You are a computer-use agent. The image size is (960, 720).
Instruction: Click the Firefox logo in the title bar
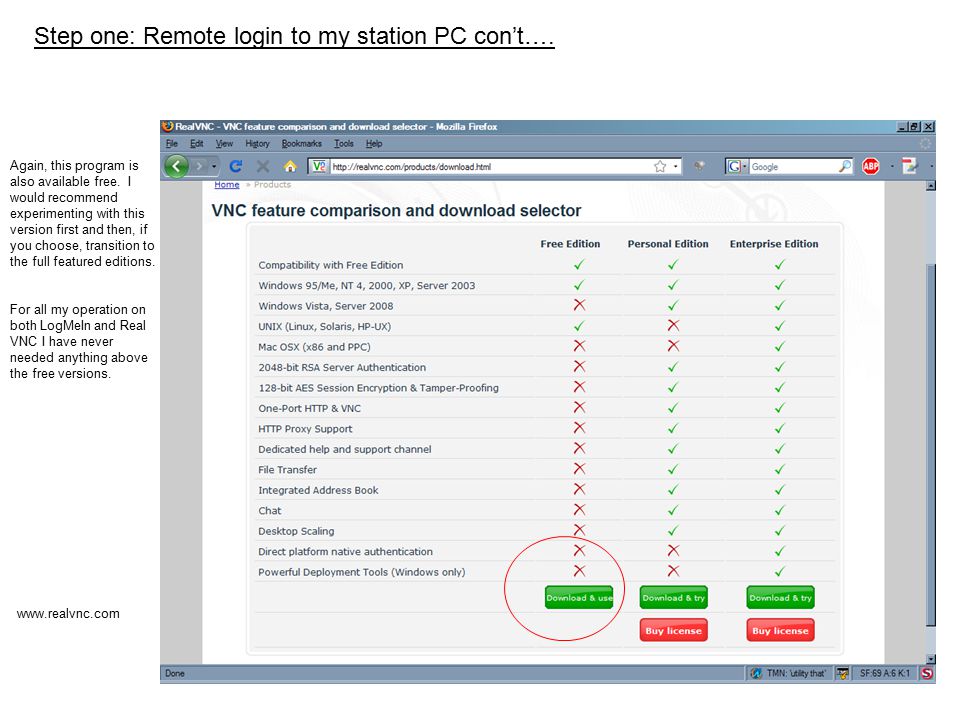click(168, 126)
